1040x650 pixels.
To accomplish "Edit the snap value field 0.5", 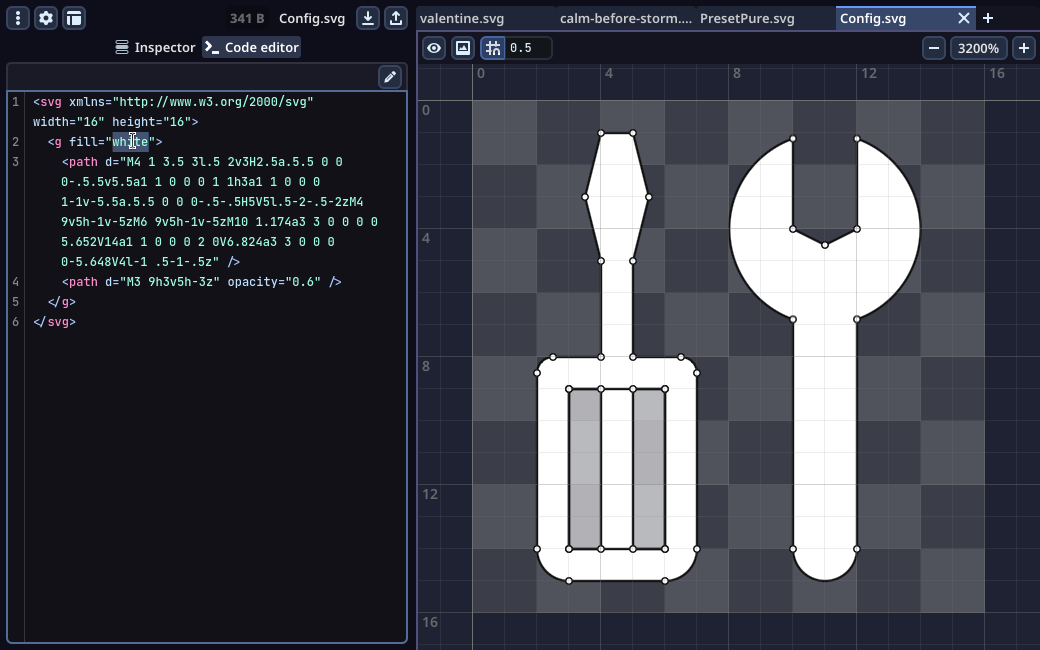I will (x=528, y=48).
